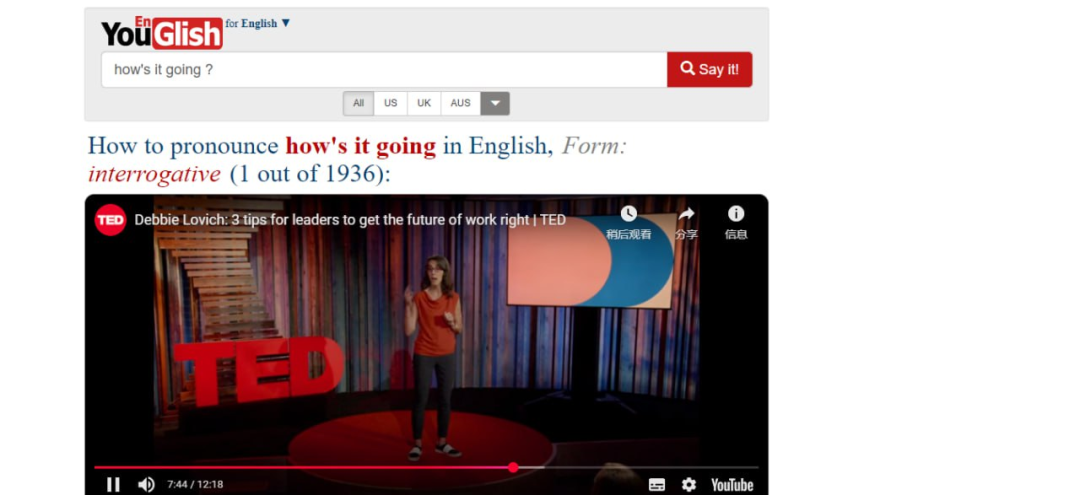The height and width of the screenshot is (495, 1080).
Task: Open the video settings gear
Action: tap(688, 484)
